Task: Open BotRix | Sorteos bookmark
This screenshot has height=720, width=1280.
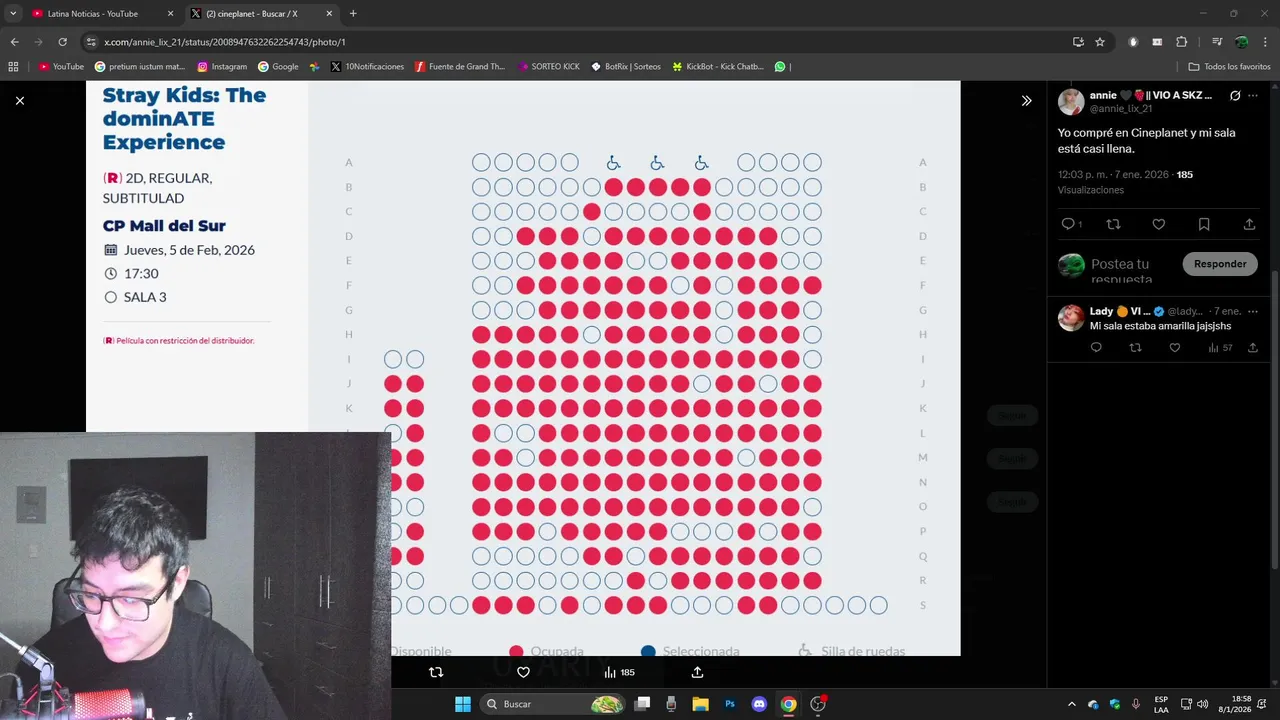Action: (x=626, y=67)
